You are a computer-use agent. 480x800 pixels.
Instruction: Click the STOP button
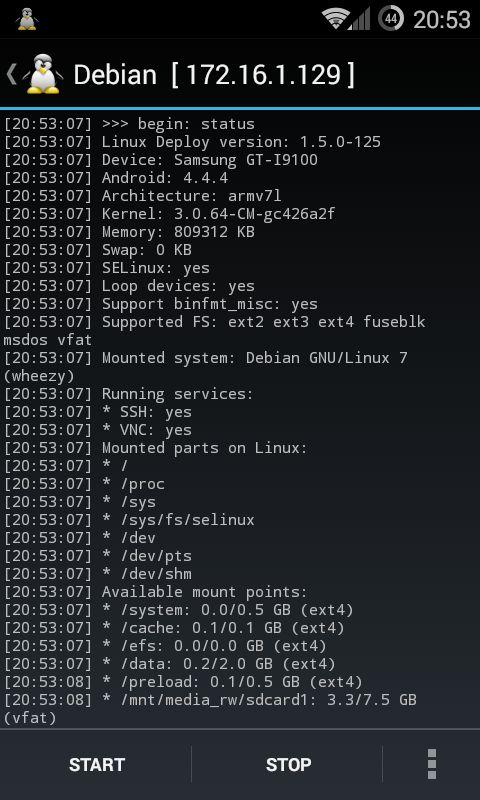click(288, 764)
